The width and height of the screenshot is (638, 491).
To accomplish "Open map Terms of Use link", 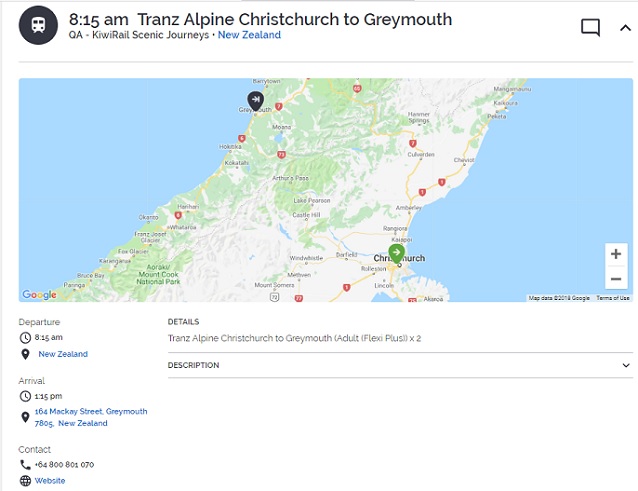I will 612,298.
